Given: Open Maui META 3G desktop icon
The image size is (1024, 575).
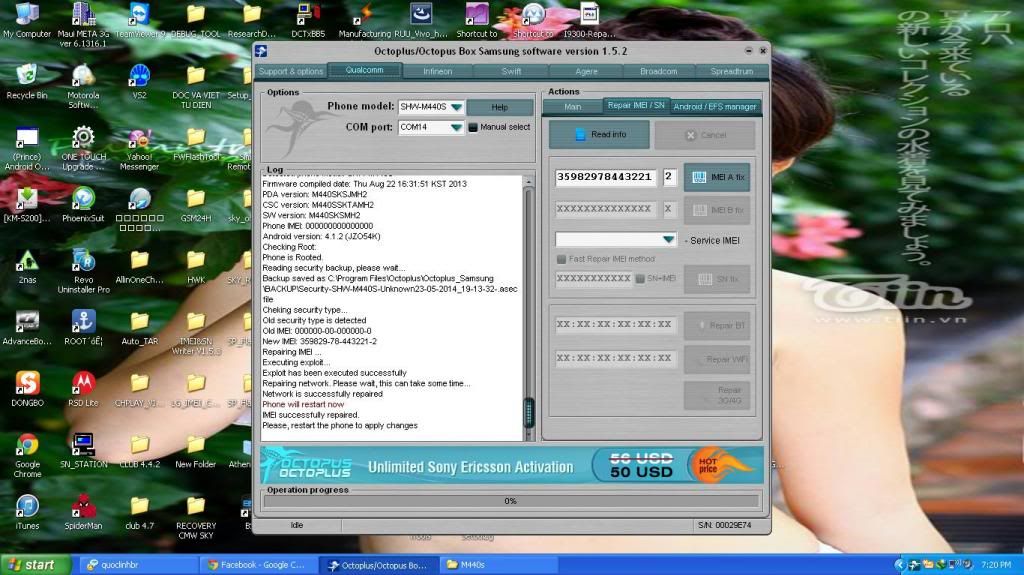Looking at the screenshot, I should [83, 25].
